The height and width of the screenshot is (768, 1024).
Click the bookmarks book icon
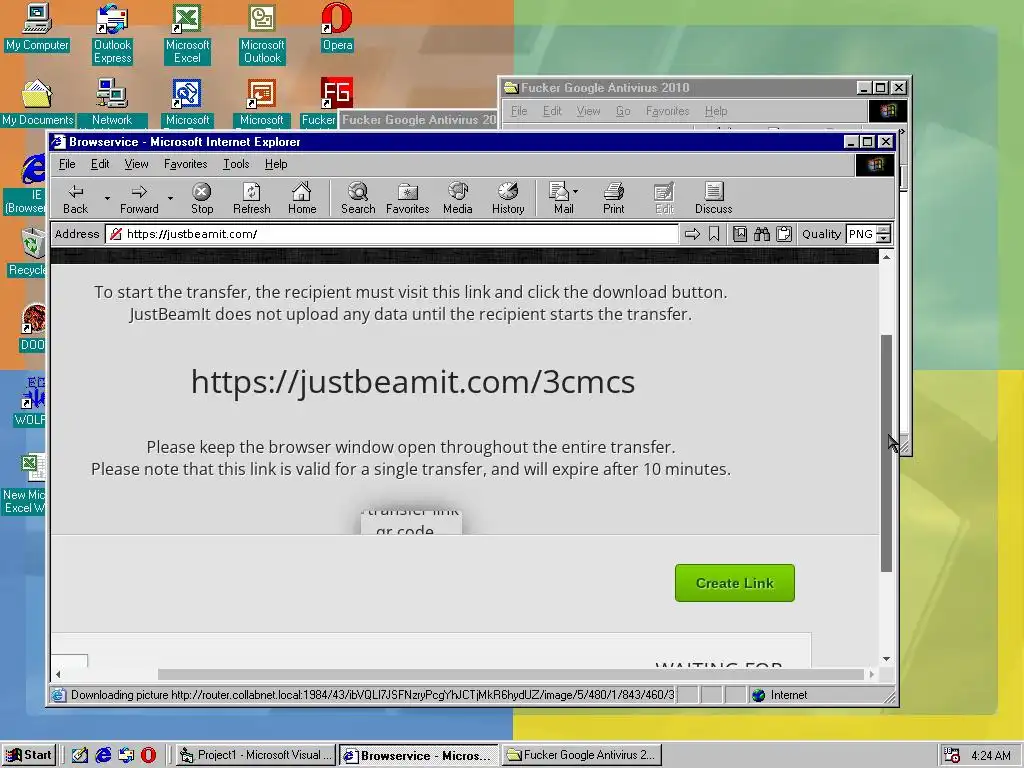click(x=739, y=234)
